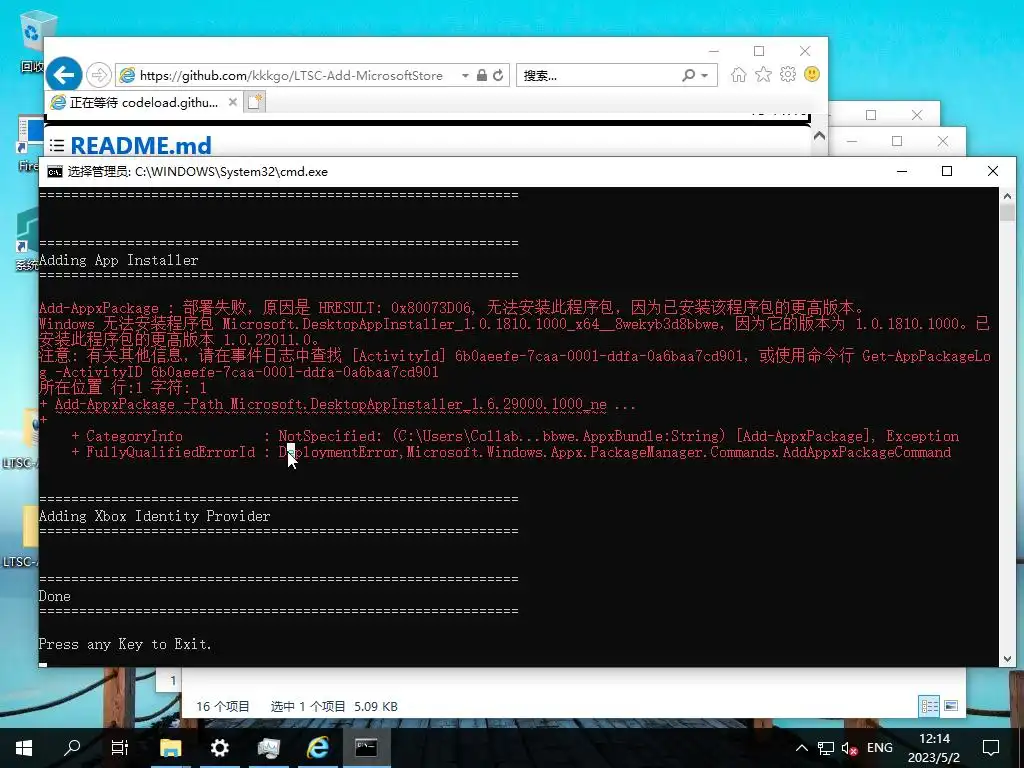The image size is (1024, 768).
Task: Open Task View on taskbar
Action: click(120, 748)
